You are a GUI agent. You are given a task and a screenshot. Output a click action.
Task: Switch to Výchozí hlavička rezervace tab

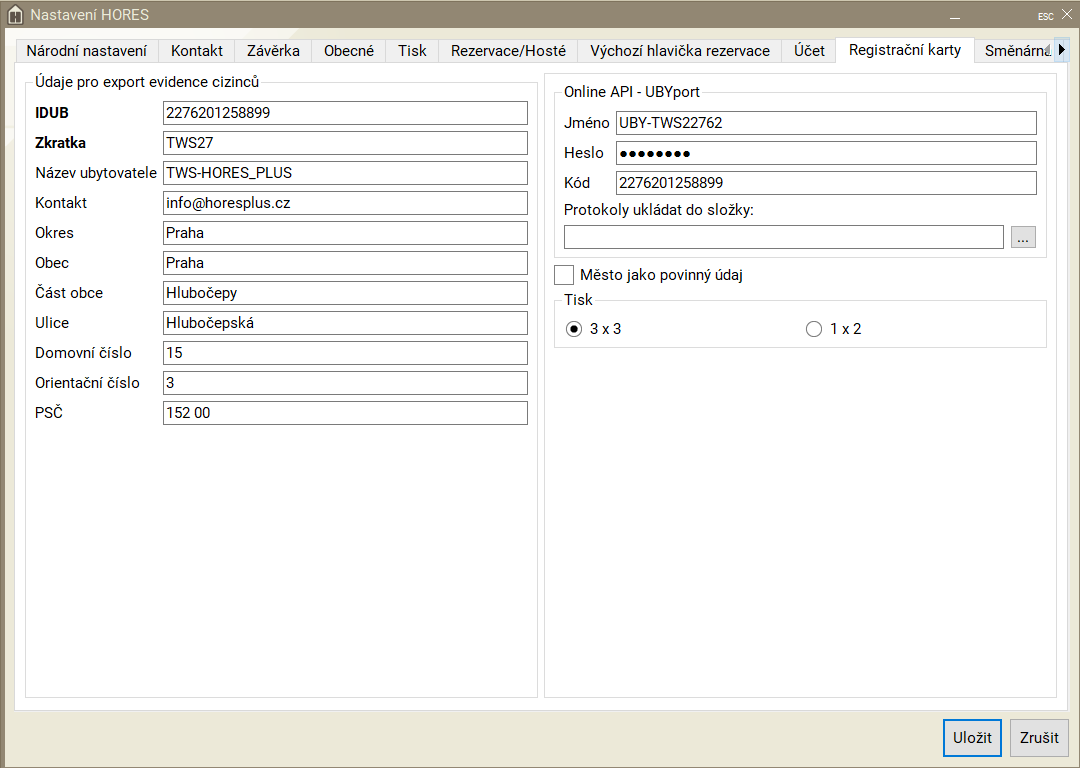tap(680, 50)
